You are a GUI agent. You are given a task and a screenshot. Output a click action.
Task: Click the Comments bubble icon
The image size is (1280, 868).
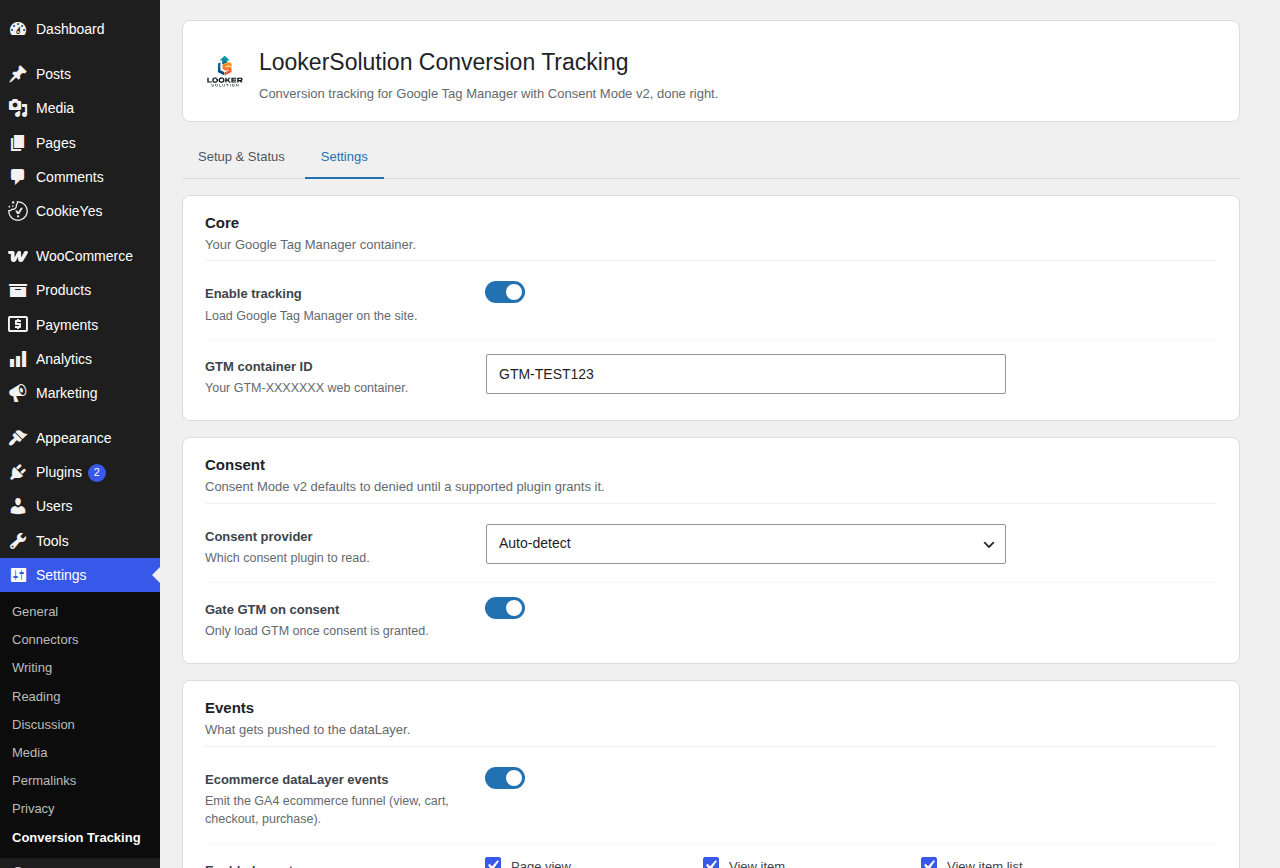click(18, 177)
